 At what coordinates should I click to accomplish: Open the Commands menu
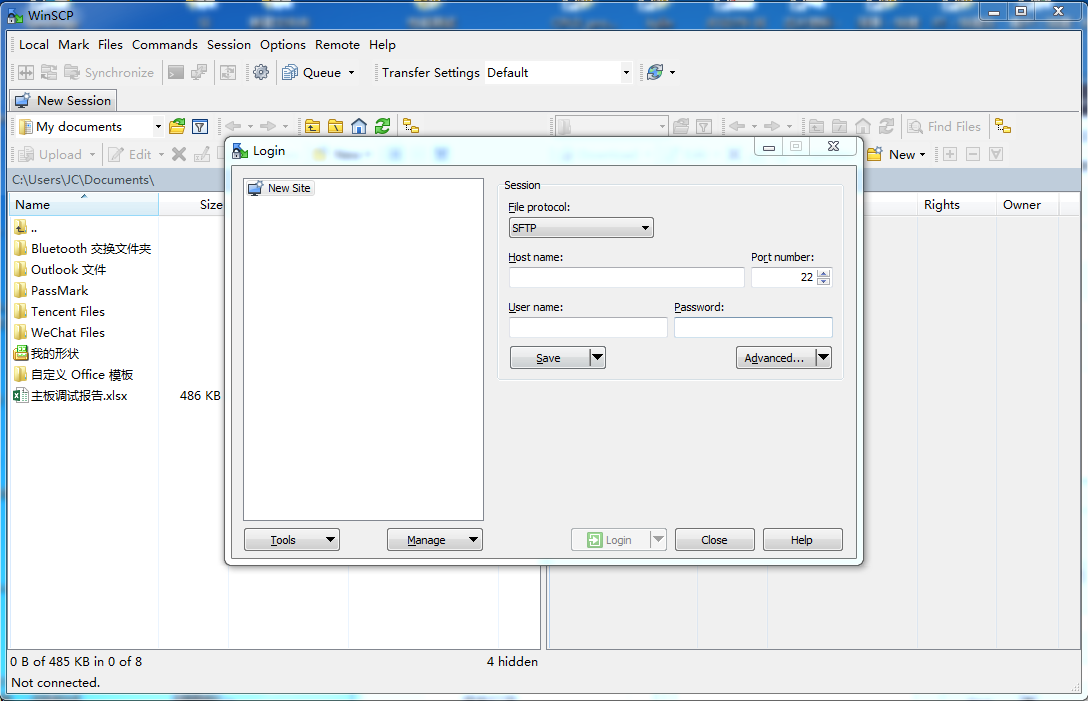point(164,44)
